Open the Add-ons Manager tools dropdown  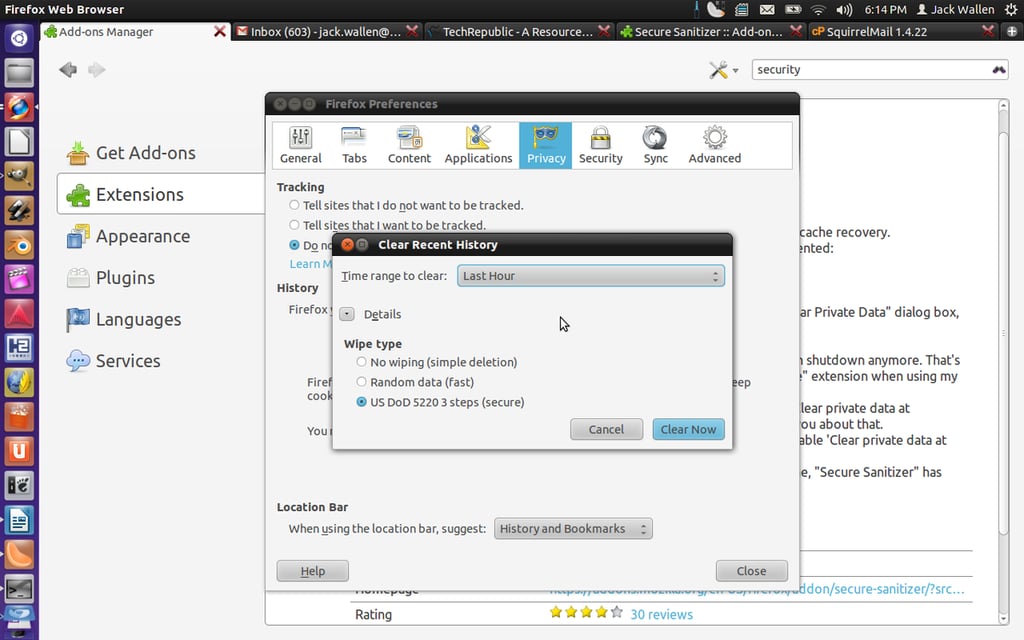pos(724,70)
